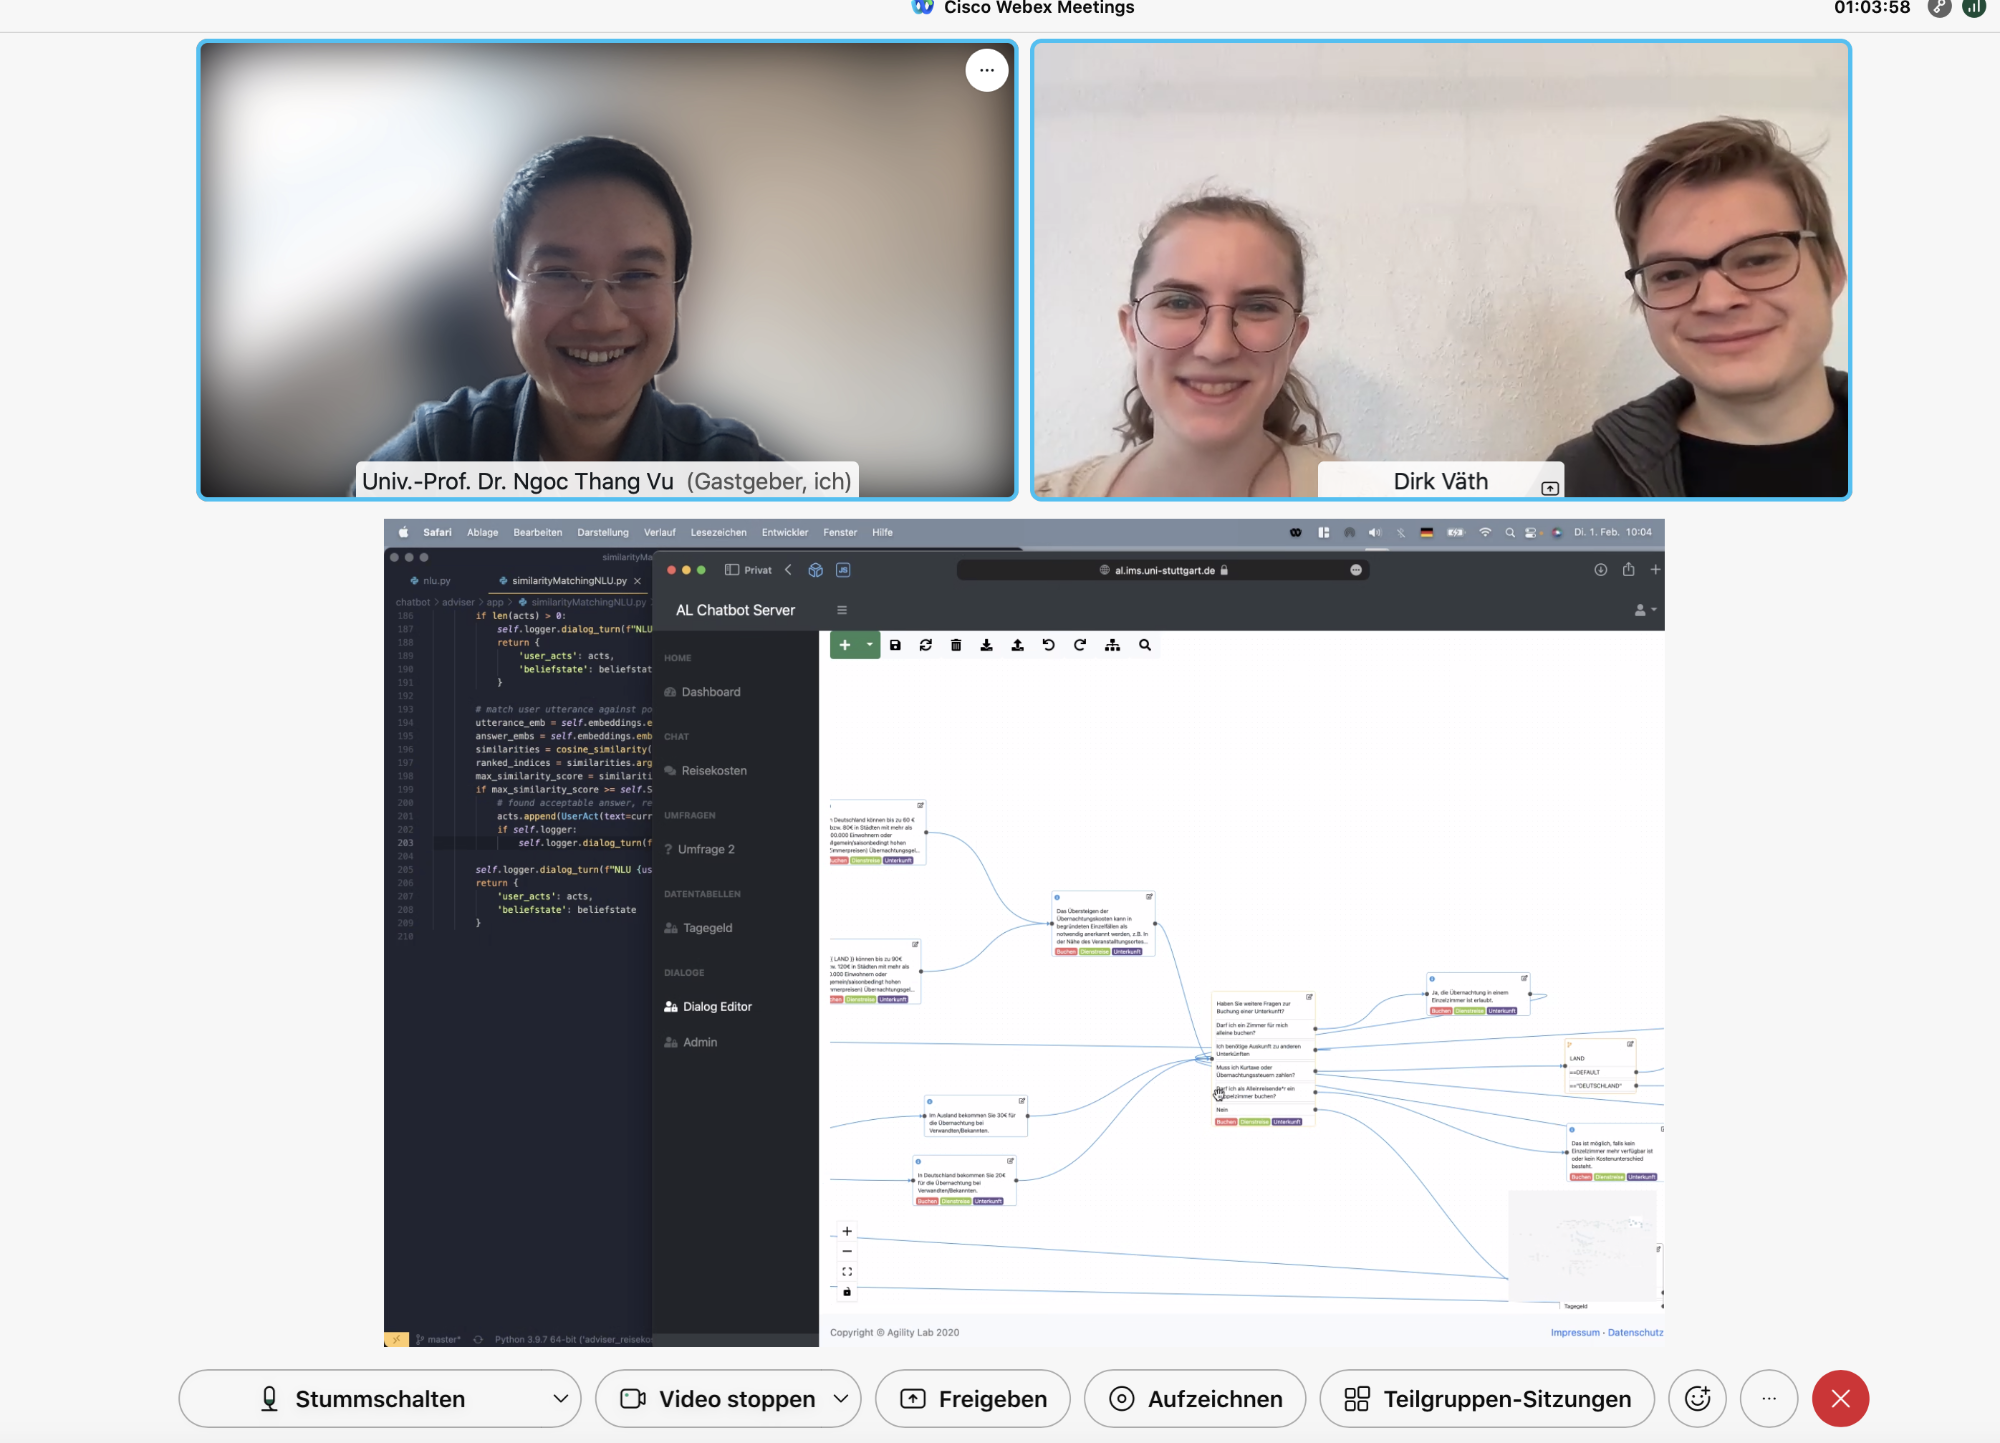Click Freigeben to share screen

click(973, 1398)
